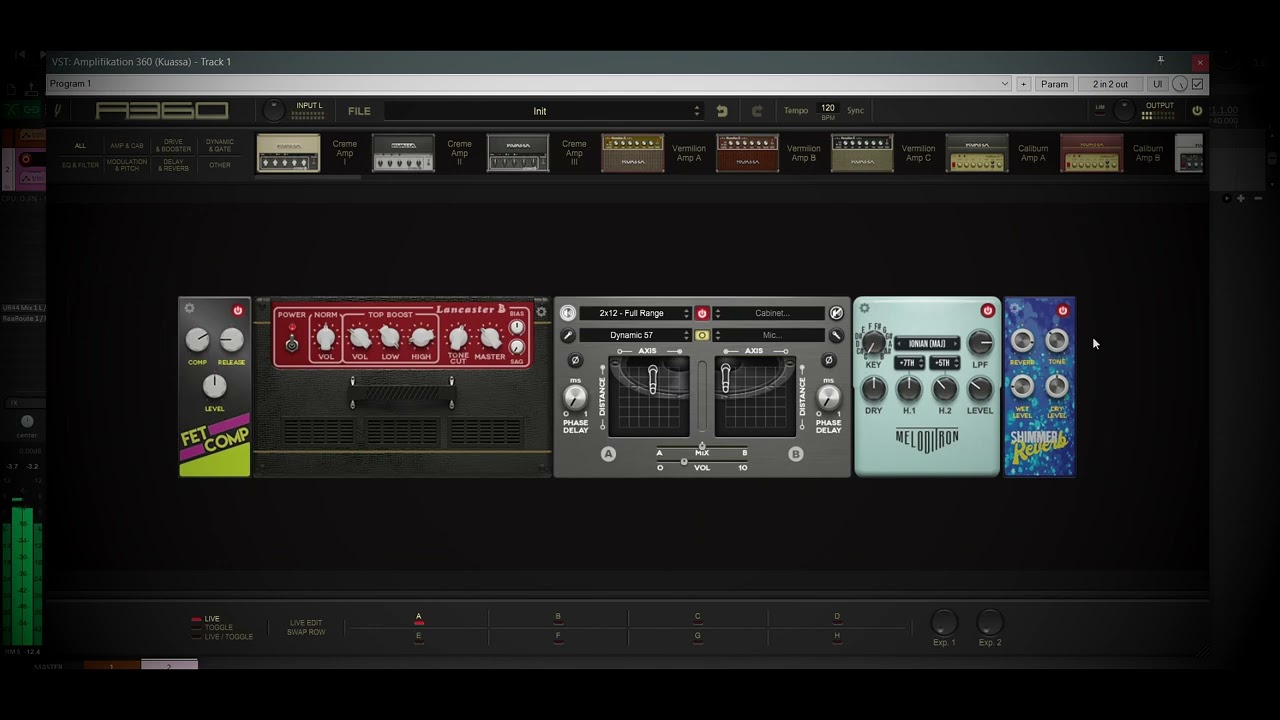1280x720 pixels.
Task: Click the cabinet B speaker icon
Action: pyautogui.click(x=836, y=313)
